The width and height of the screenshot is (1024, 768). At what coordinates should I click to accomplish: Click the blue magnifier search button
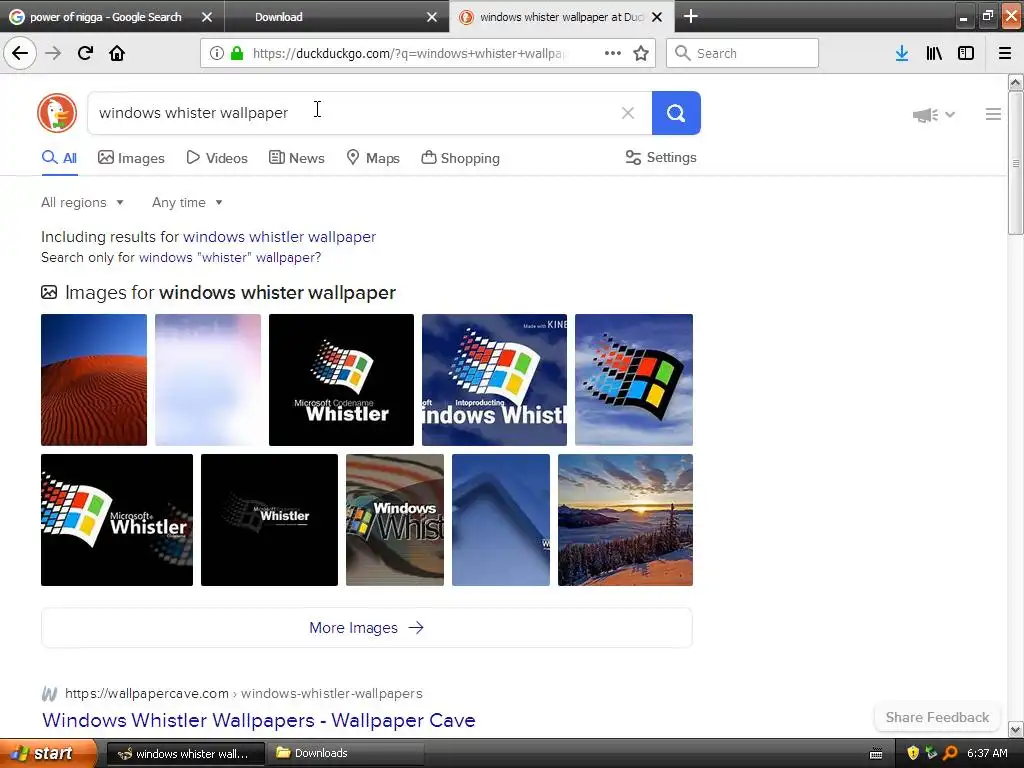tap(676, 113)
